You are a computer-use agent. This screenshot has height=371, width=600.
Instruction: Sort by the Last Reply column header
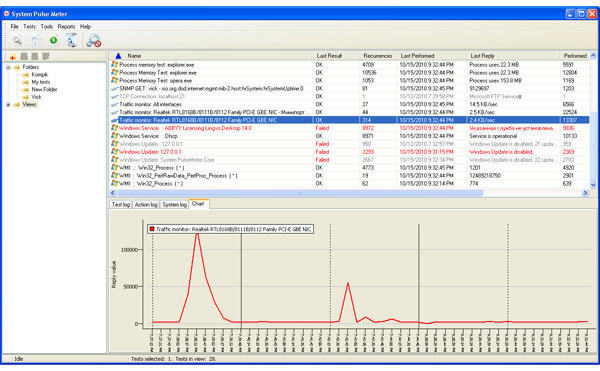pos(513,56)
